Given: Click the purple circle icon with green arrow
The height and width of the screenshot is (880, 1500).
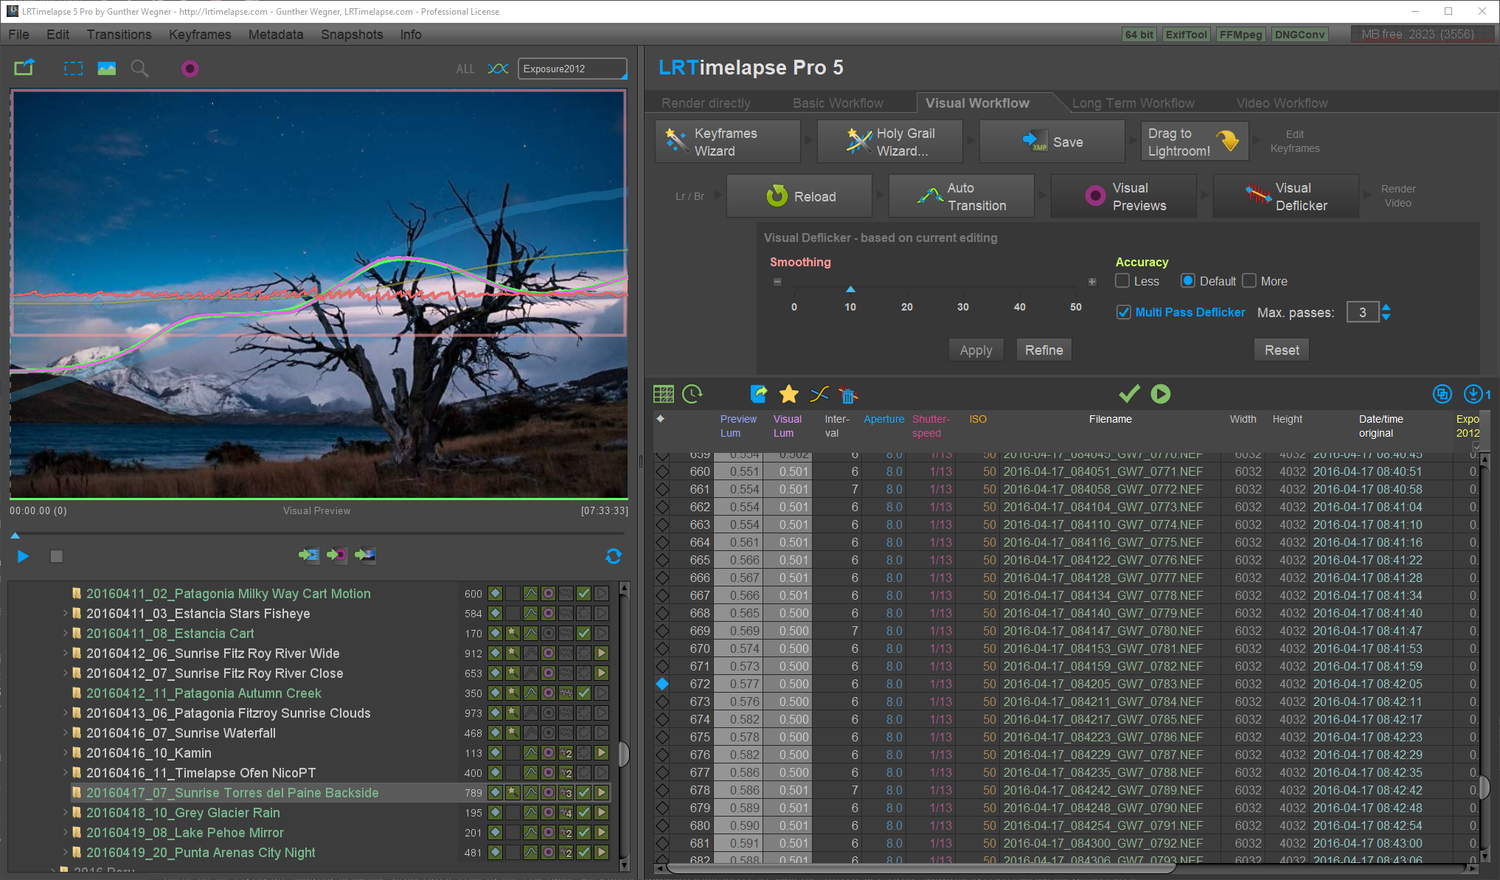Looking at the screenshot, I should pos(337,555).
